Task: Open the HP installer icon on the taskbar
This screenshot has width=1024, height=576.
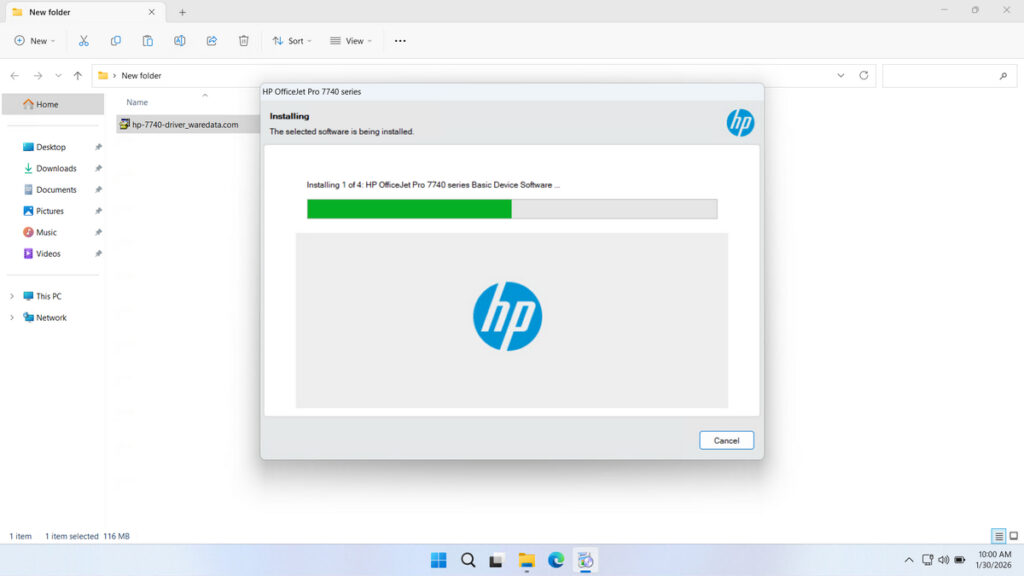Action: (583, 561)
